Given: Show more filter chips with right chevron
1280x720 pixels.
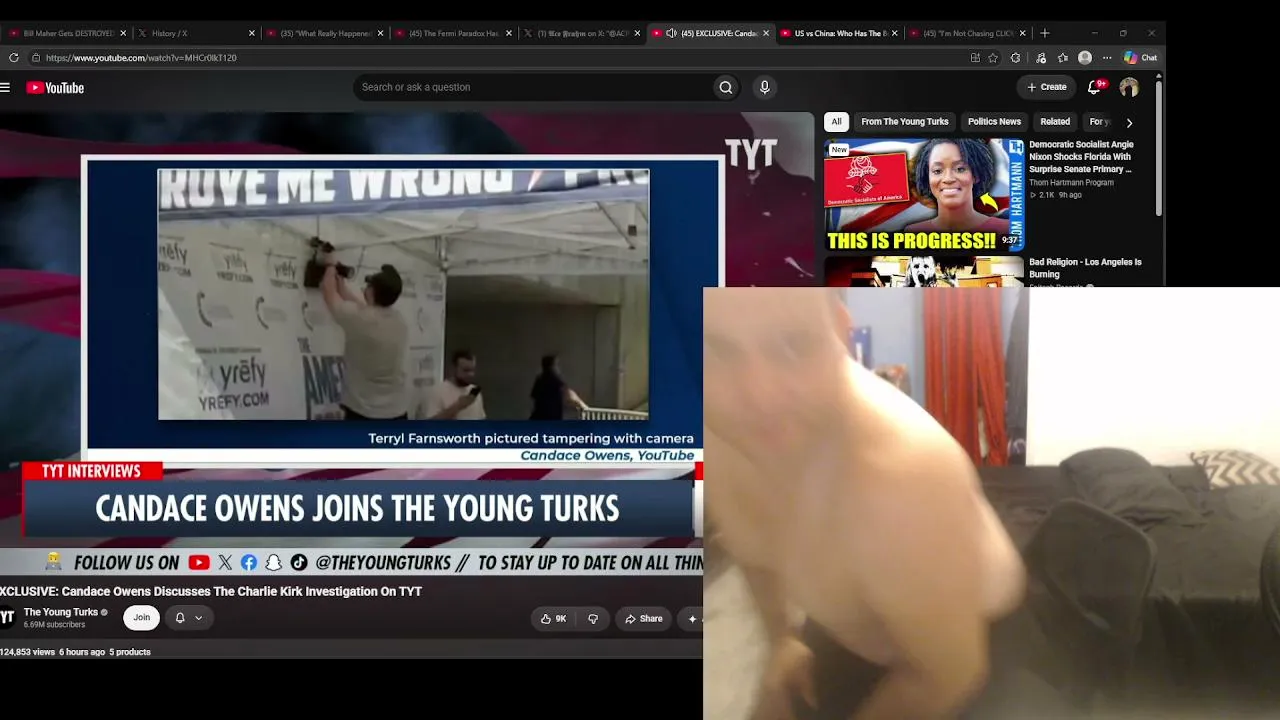Looking at the screenshot, I should pos(1129,123).
